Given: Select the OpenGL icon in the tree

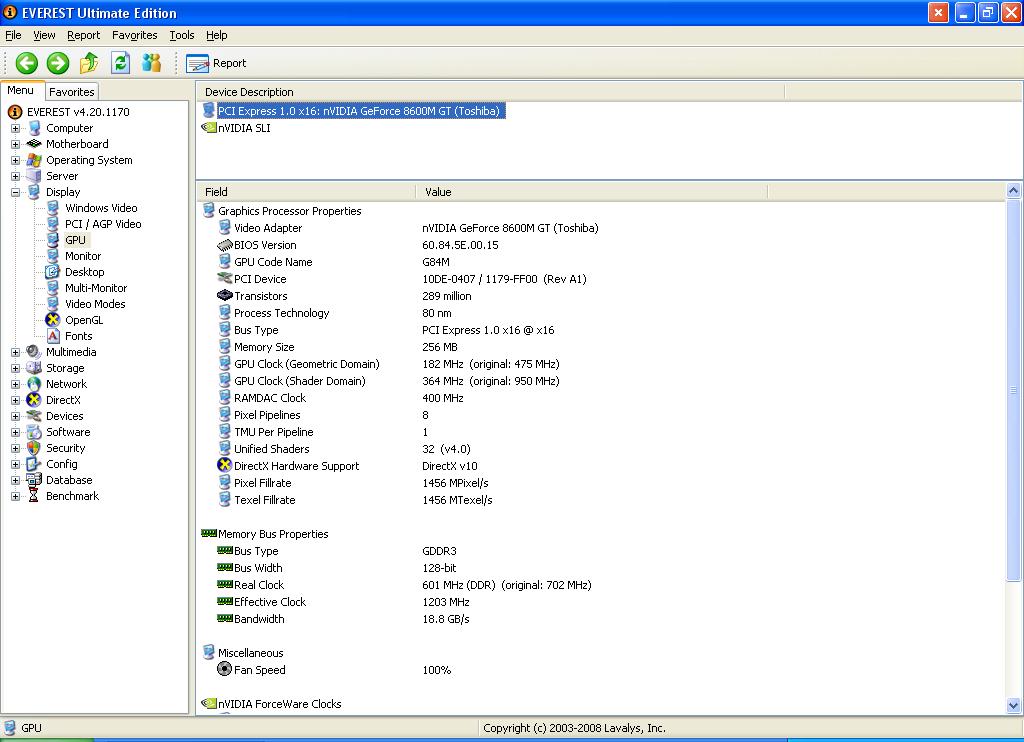Looking at the screenshot, I should click(53, 320).
